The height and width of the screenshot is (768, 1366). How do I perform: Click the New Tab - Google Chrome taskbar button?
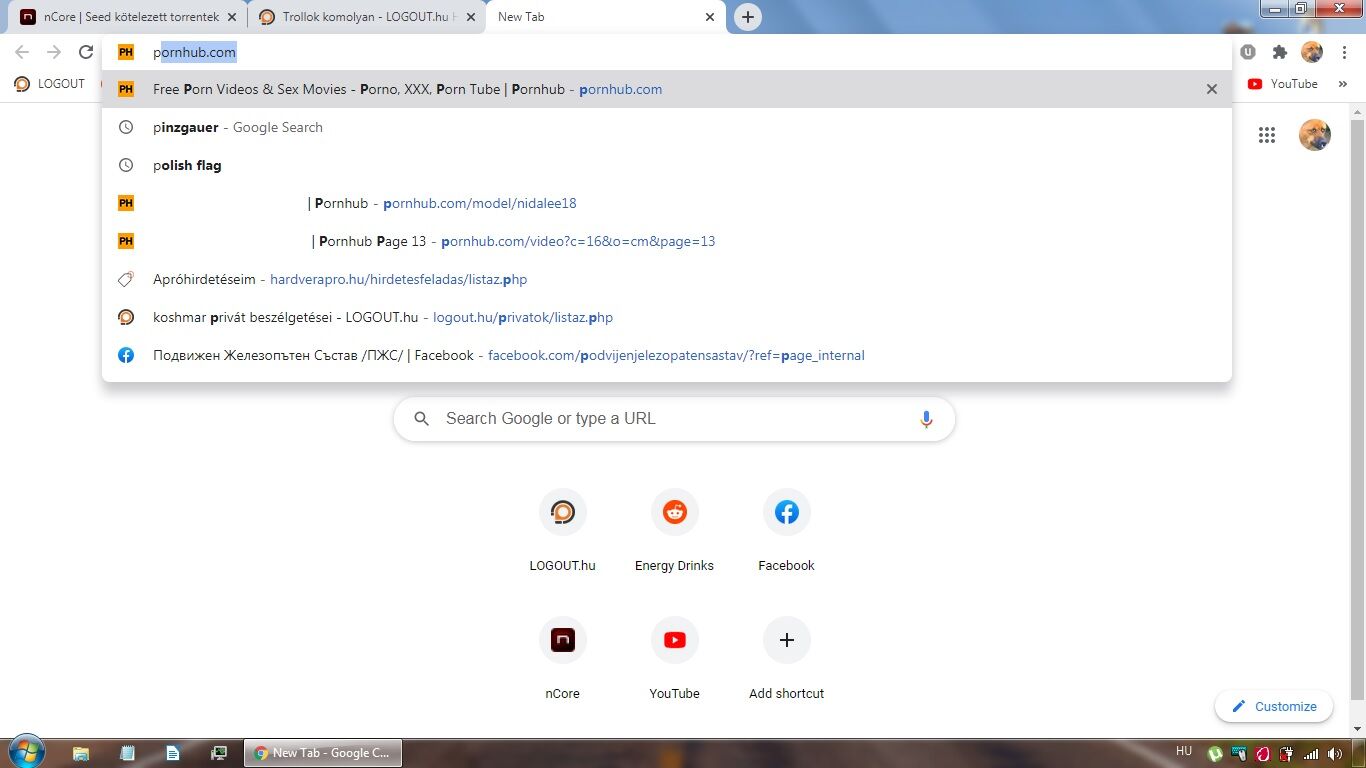click(x=323, y=753)
